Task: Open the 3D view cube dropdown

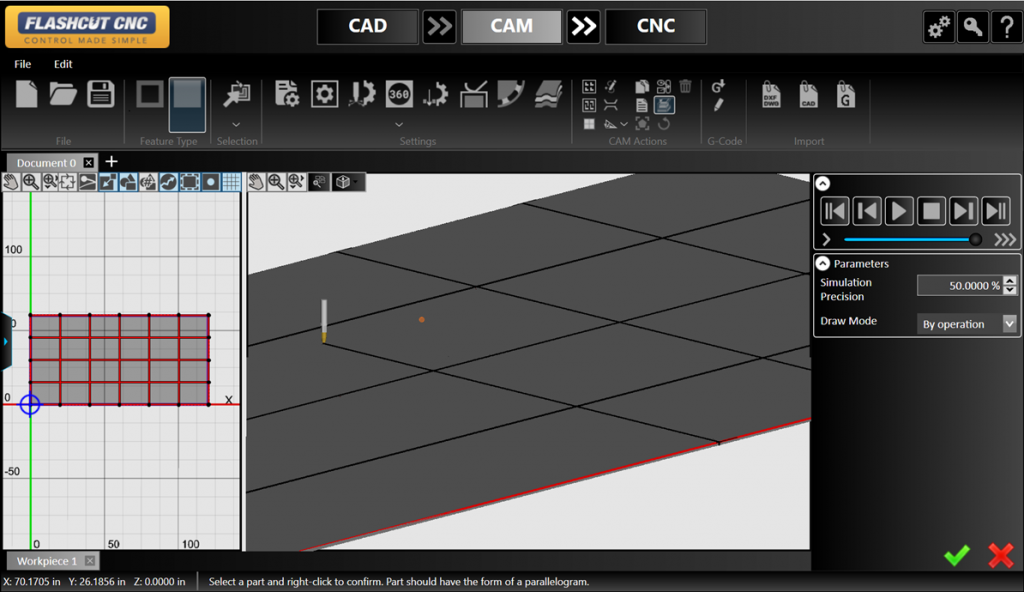Action: 348,182
